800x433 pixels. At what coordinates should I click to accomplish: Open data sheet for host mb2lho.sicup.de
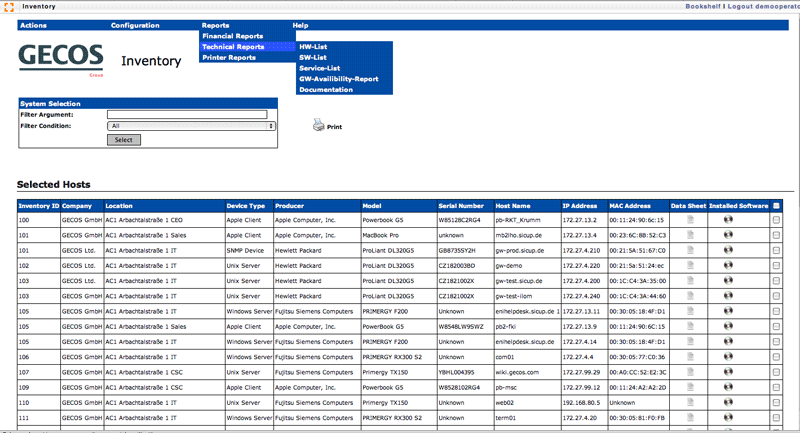coord(690,235)
